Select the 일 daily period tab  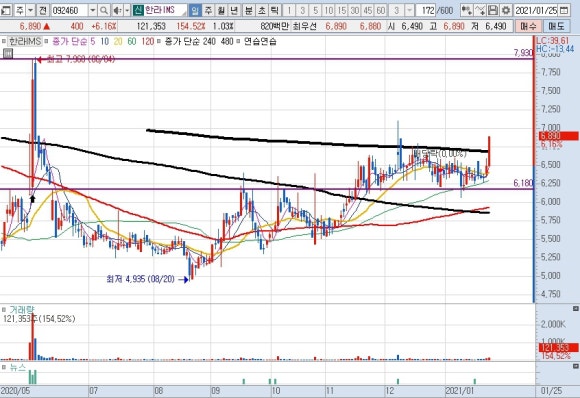pos(195,10)
